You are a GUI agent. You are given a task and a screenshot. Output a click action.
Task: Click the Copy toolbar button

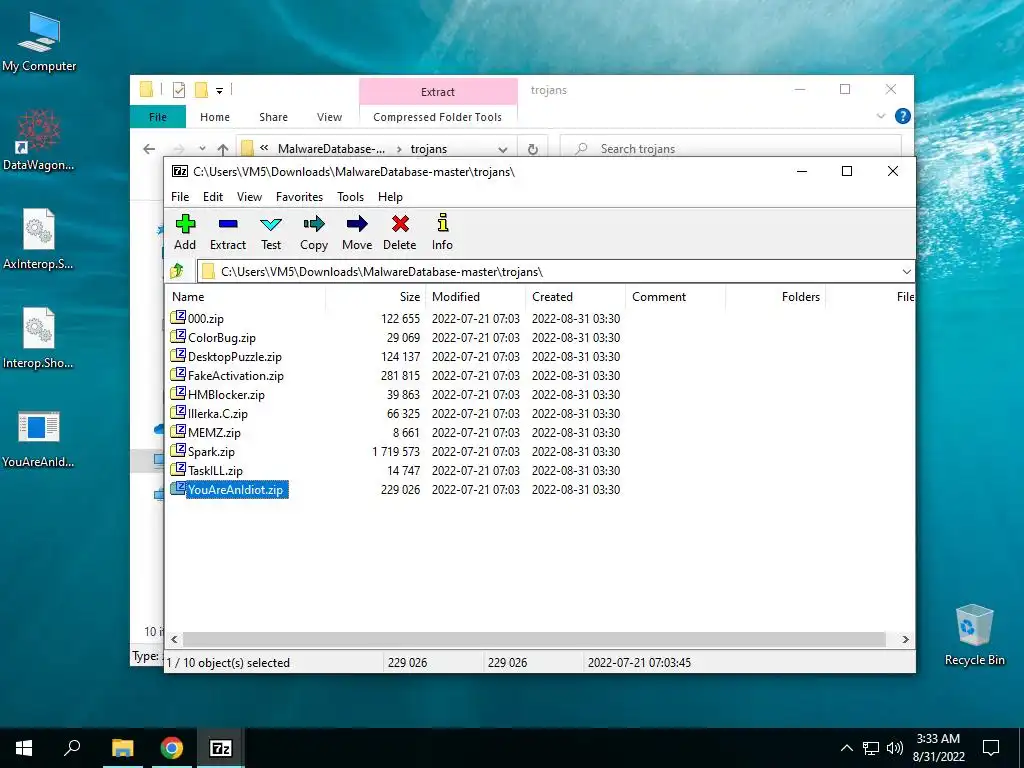pos(313,232)
